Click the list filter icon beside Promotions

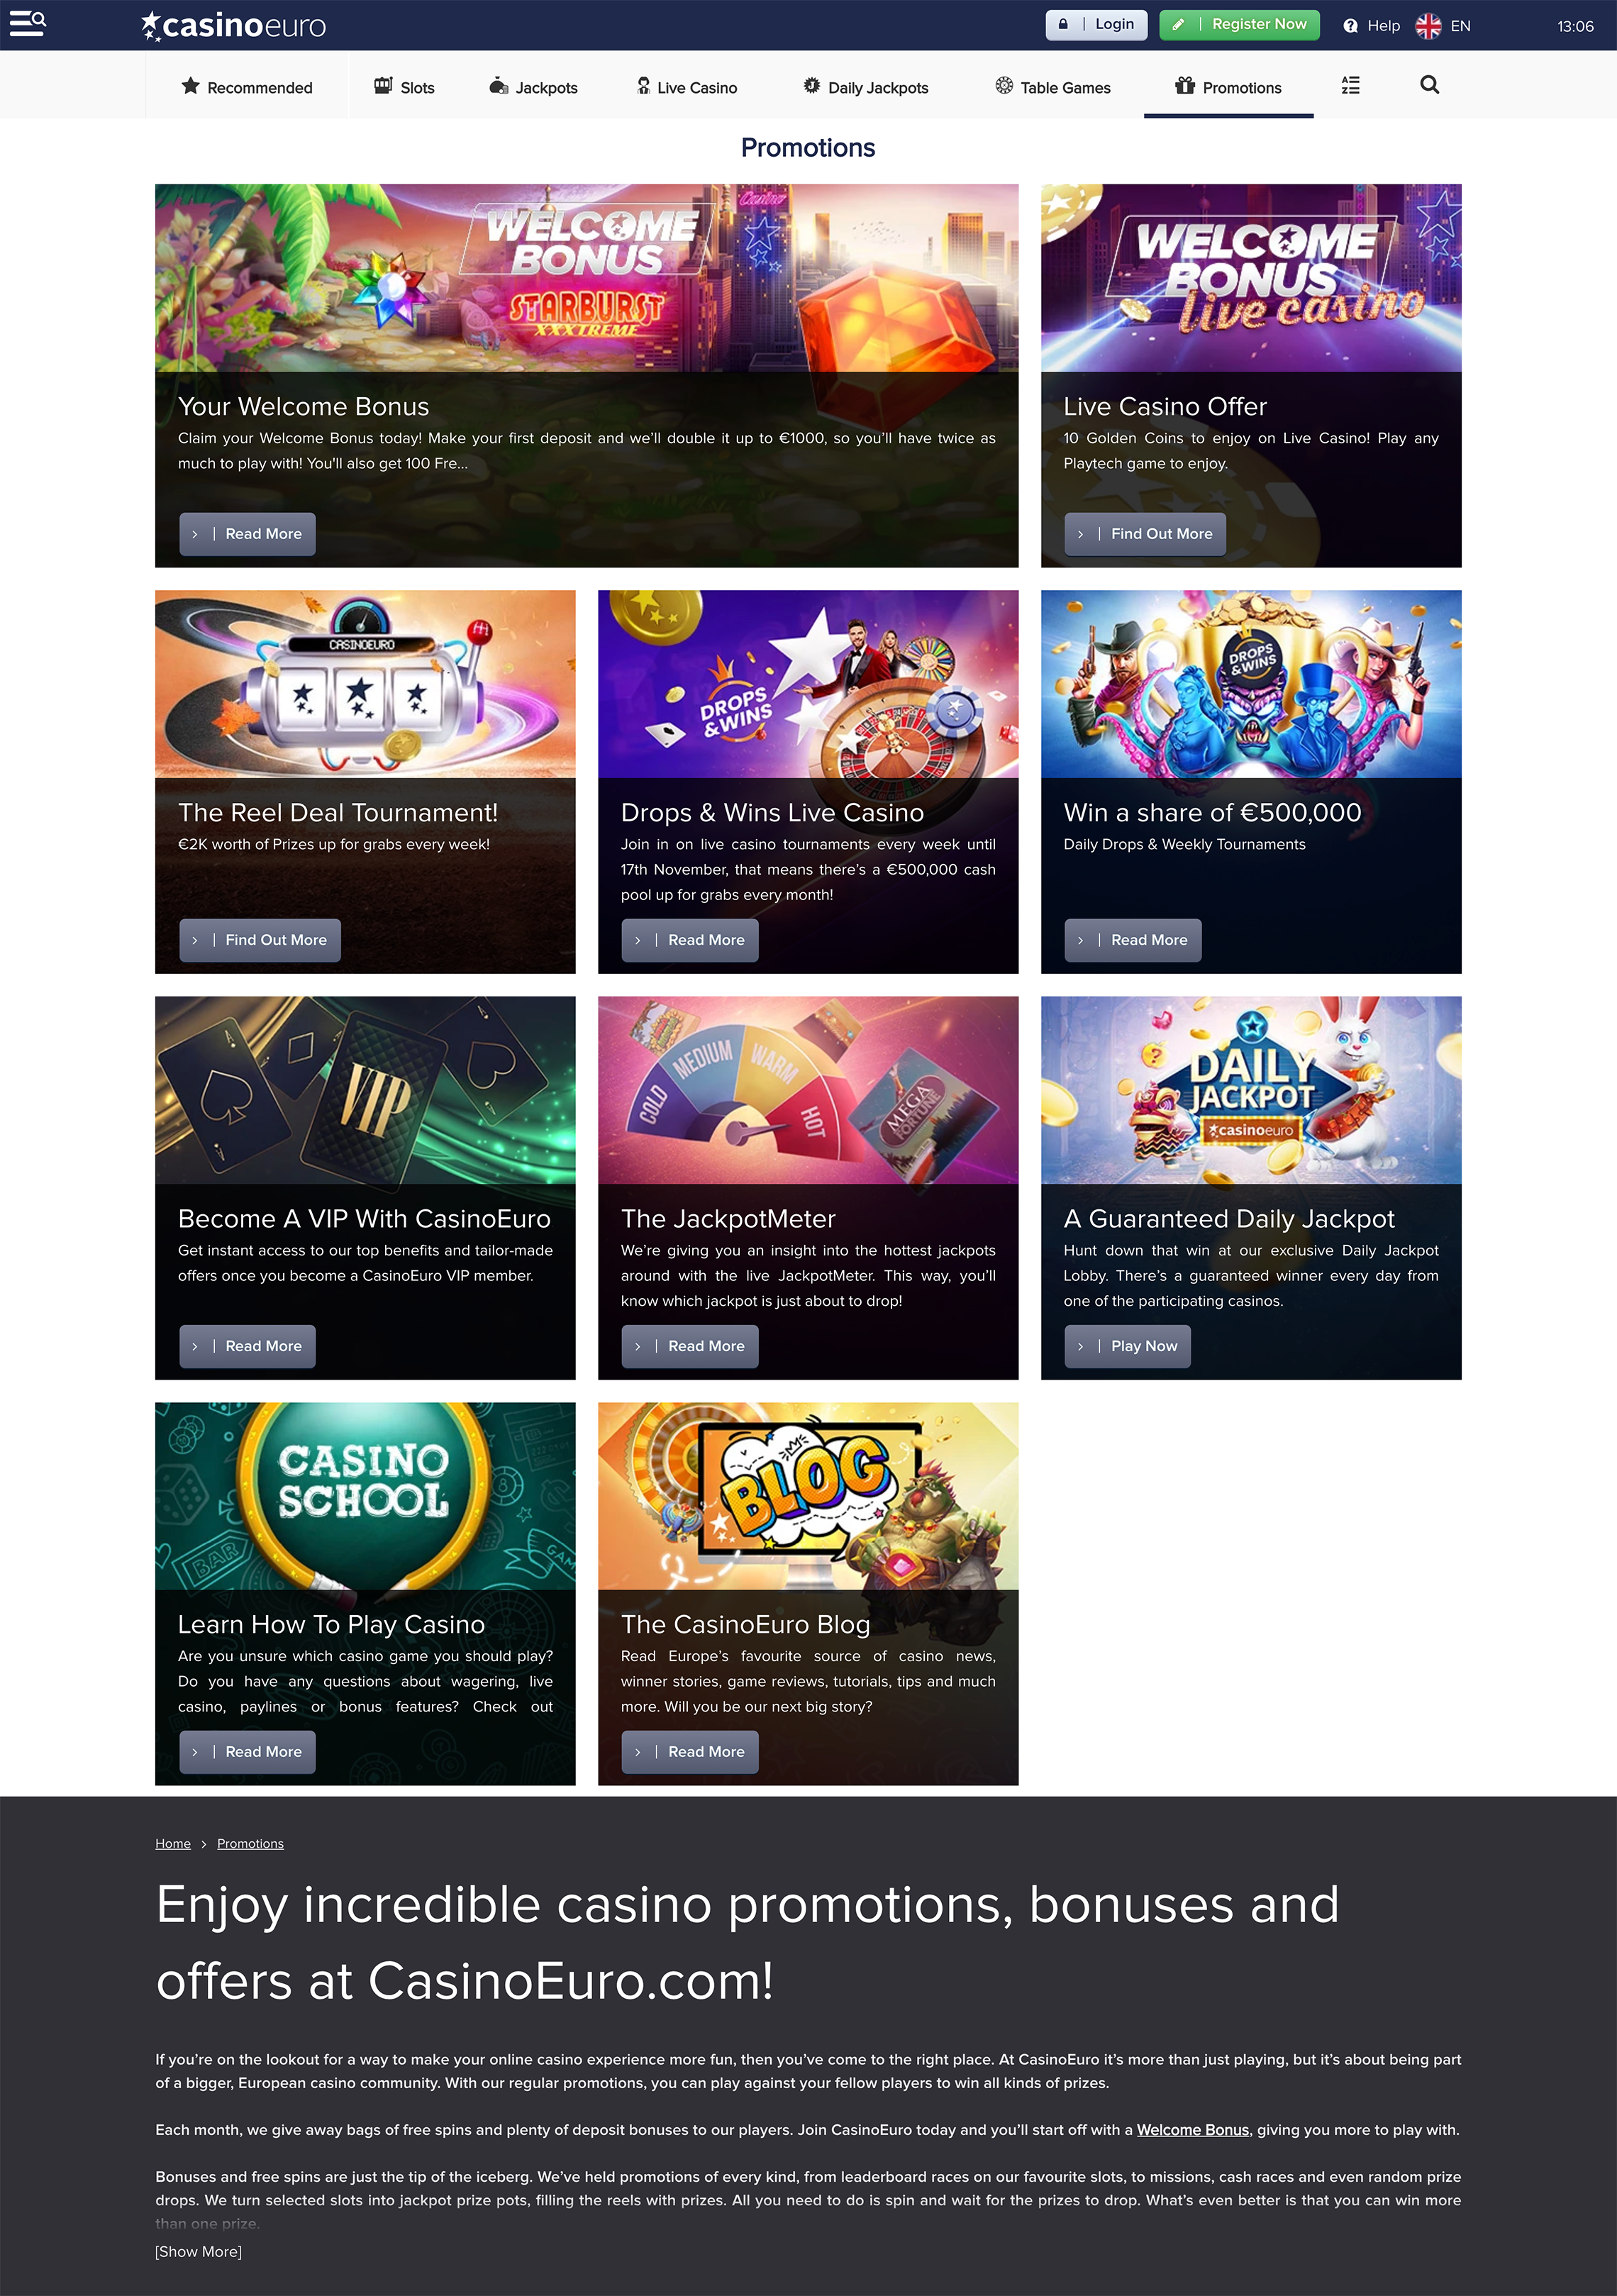(1350, 85)
